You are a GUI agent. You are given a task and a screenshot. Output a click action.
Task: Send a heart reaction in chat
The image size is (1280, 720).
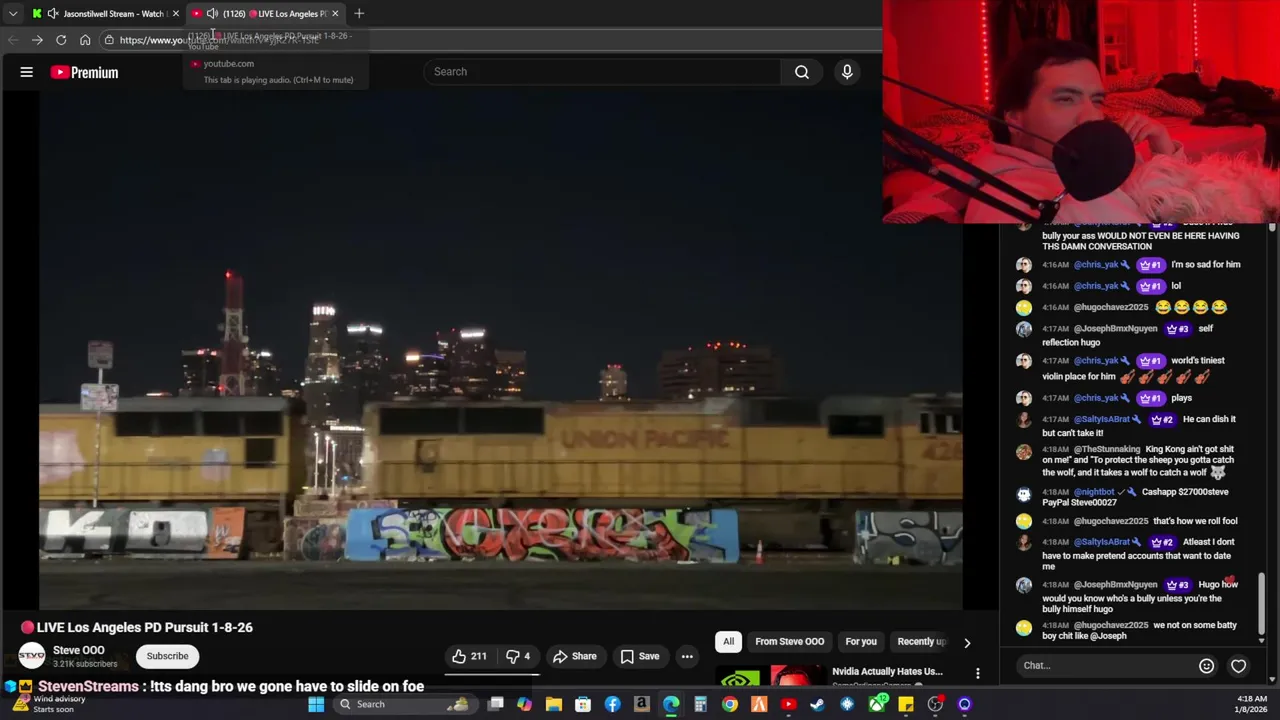[x=1238, y=666]
